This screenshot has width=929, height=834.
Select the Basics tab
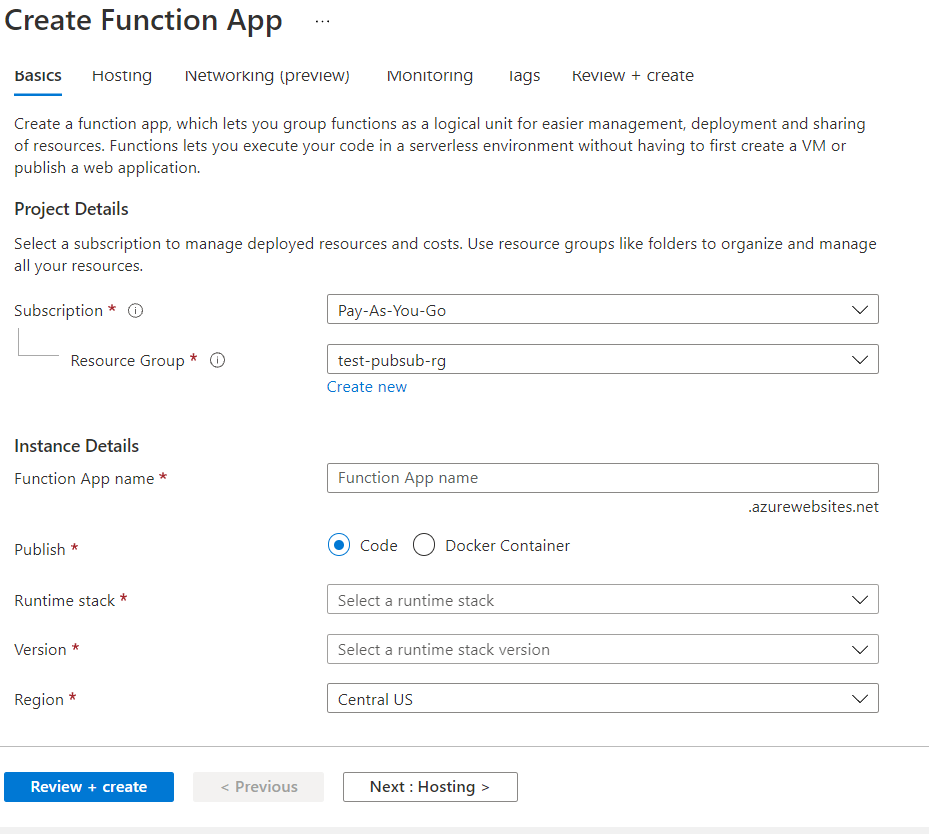click(38, 76)
